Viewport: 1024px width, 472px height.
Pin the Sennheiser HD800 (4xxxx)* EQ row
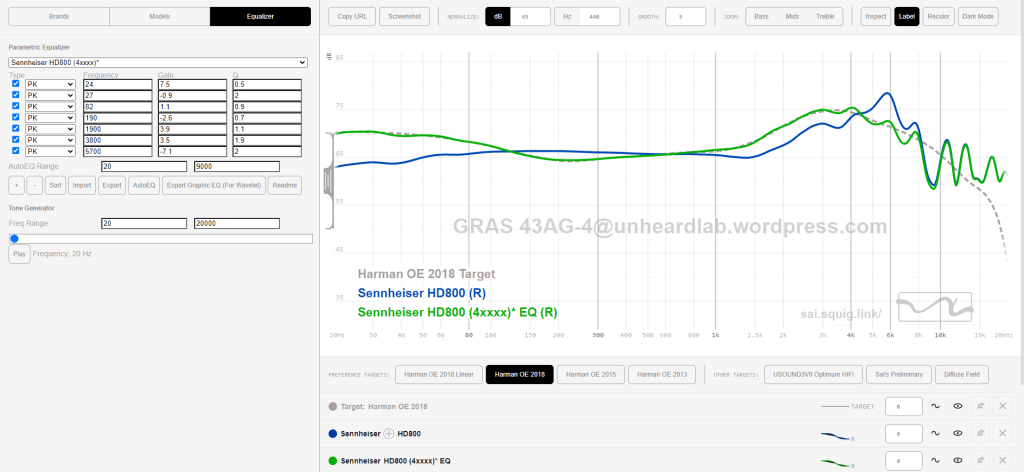coord(980,461)
